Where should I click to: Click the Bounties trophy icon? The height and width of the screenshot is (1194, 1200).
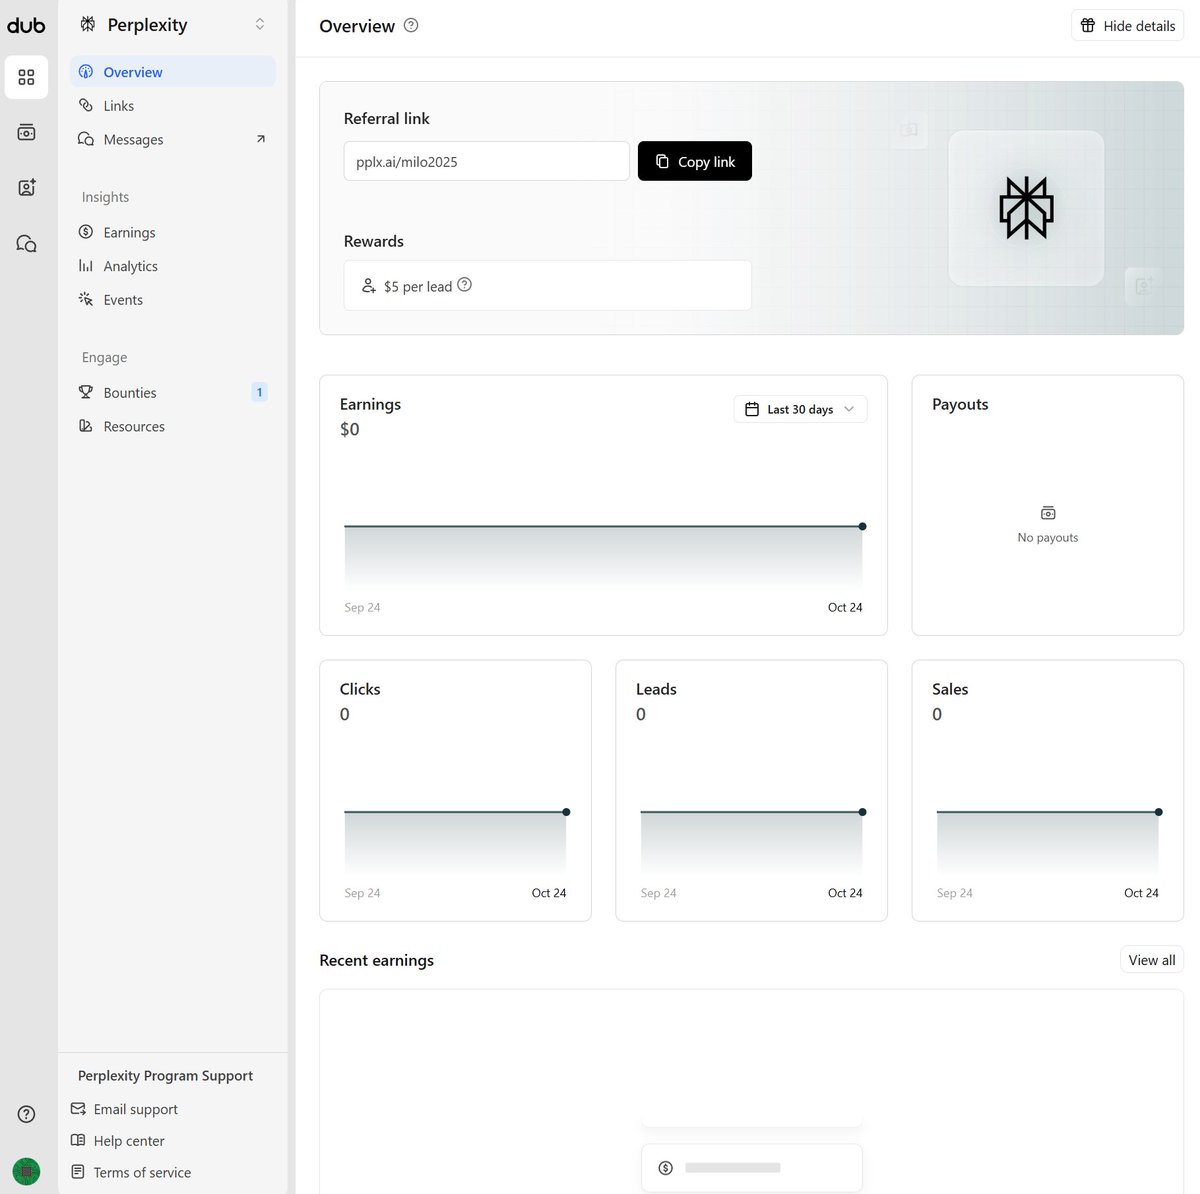point(86,392)
